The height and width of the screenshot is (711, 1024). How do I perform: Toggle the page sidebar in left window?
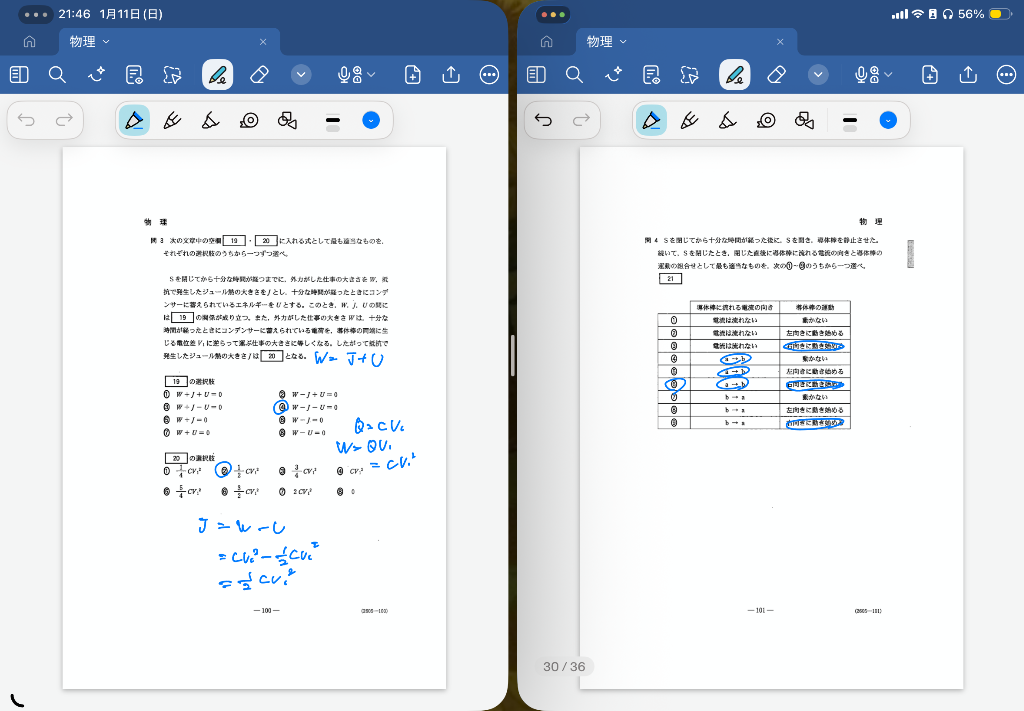(19, 75)
